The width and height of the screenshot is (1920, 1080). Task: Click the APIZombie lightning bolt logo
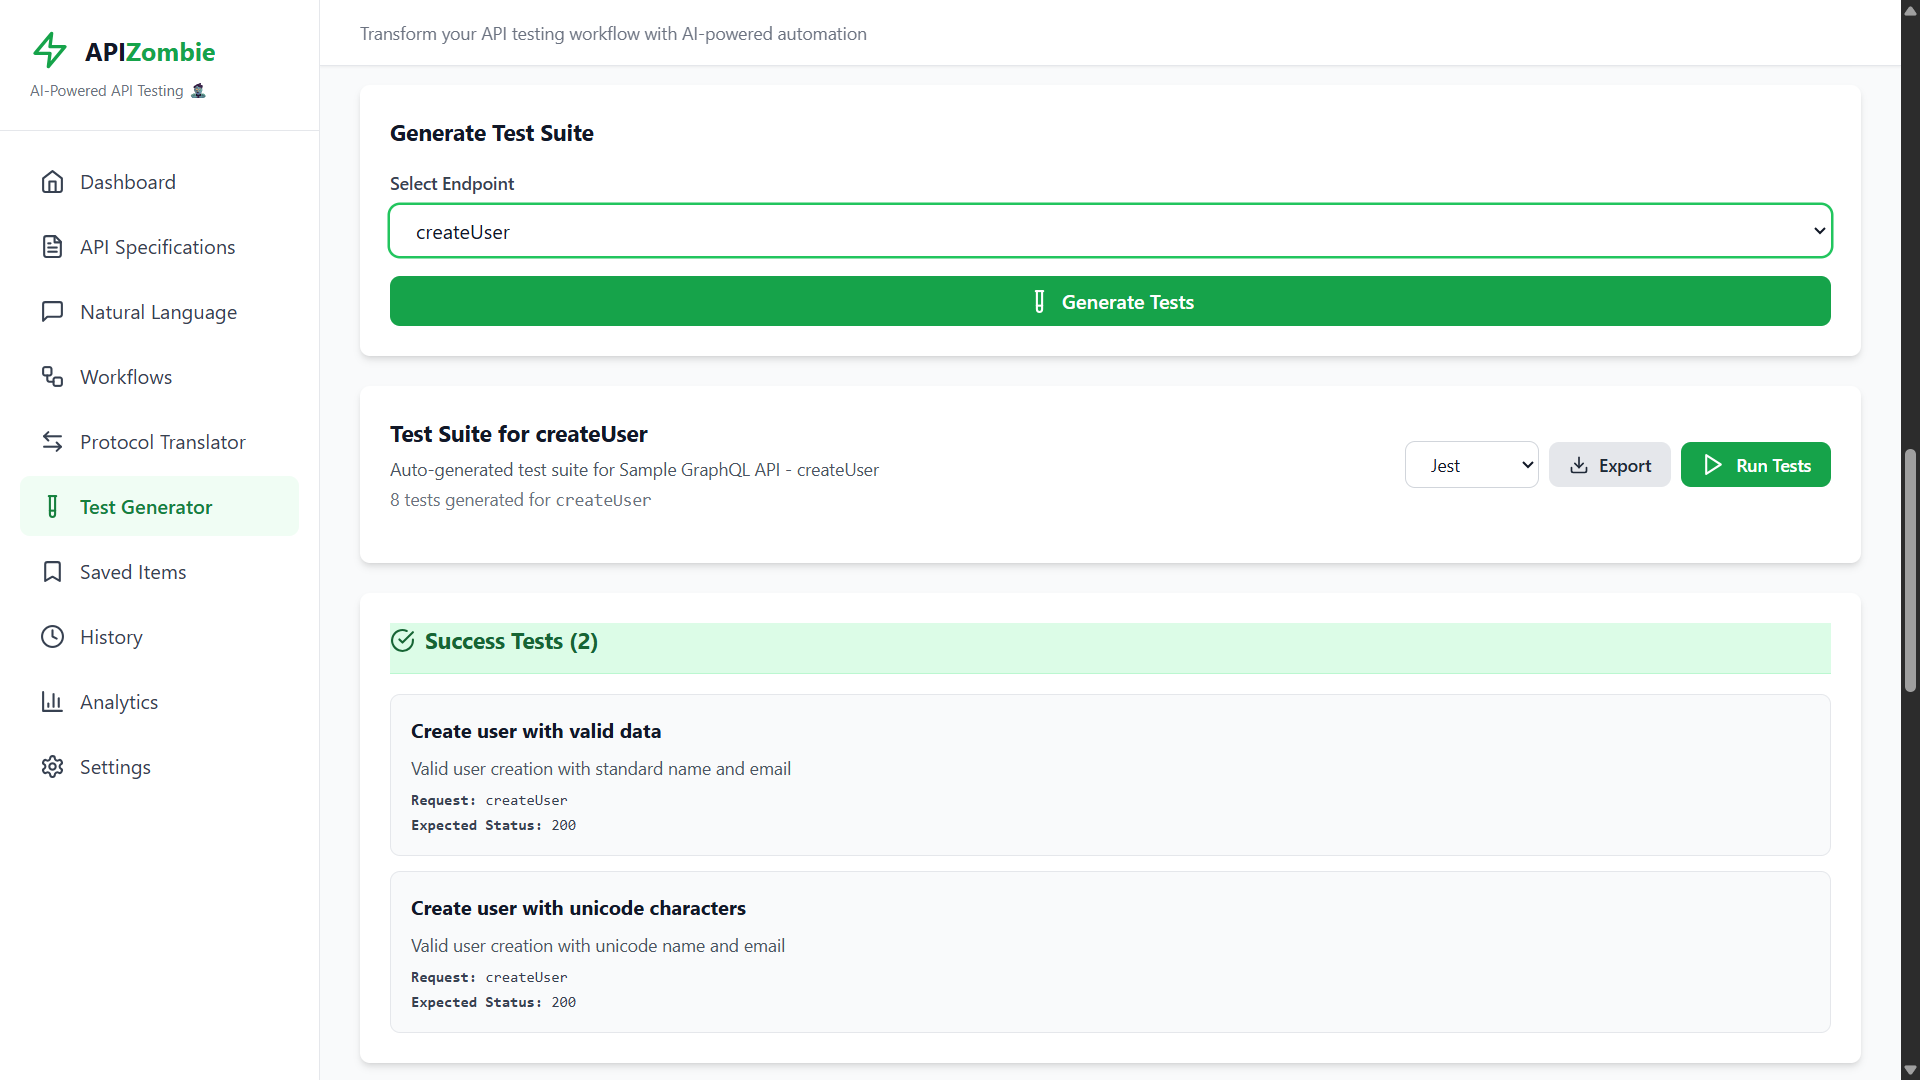click(x=50, y=50)
